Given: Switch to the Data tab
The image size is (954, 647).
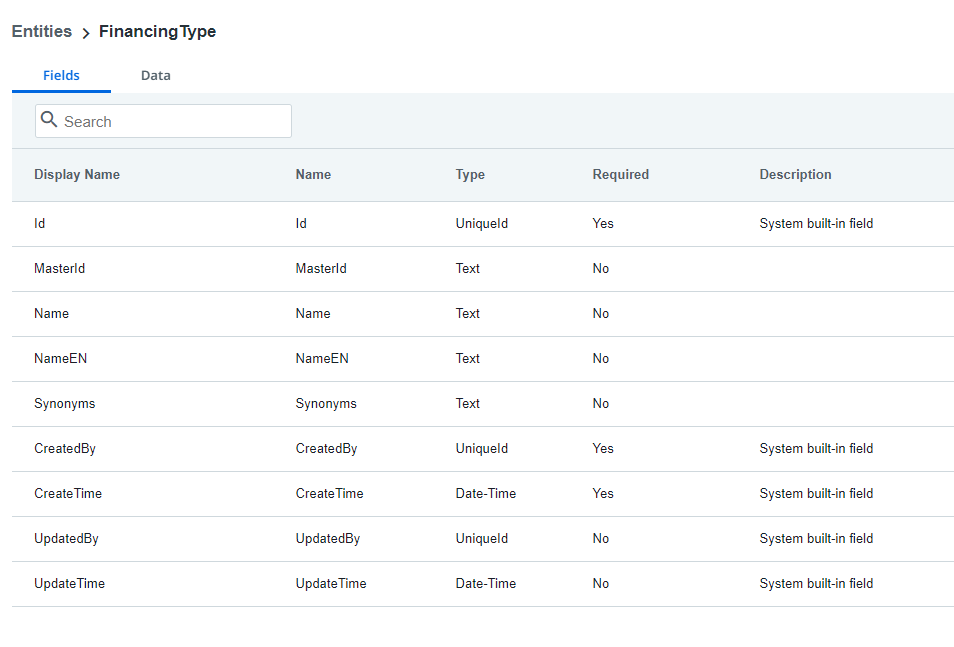Looking at the screenshot, I should tap(156, 75).
